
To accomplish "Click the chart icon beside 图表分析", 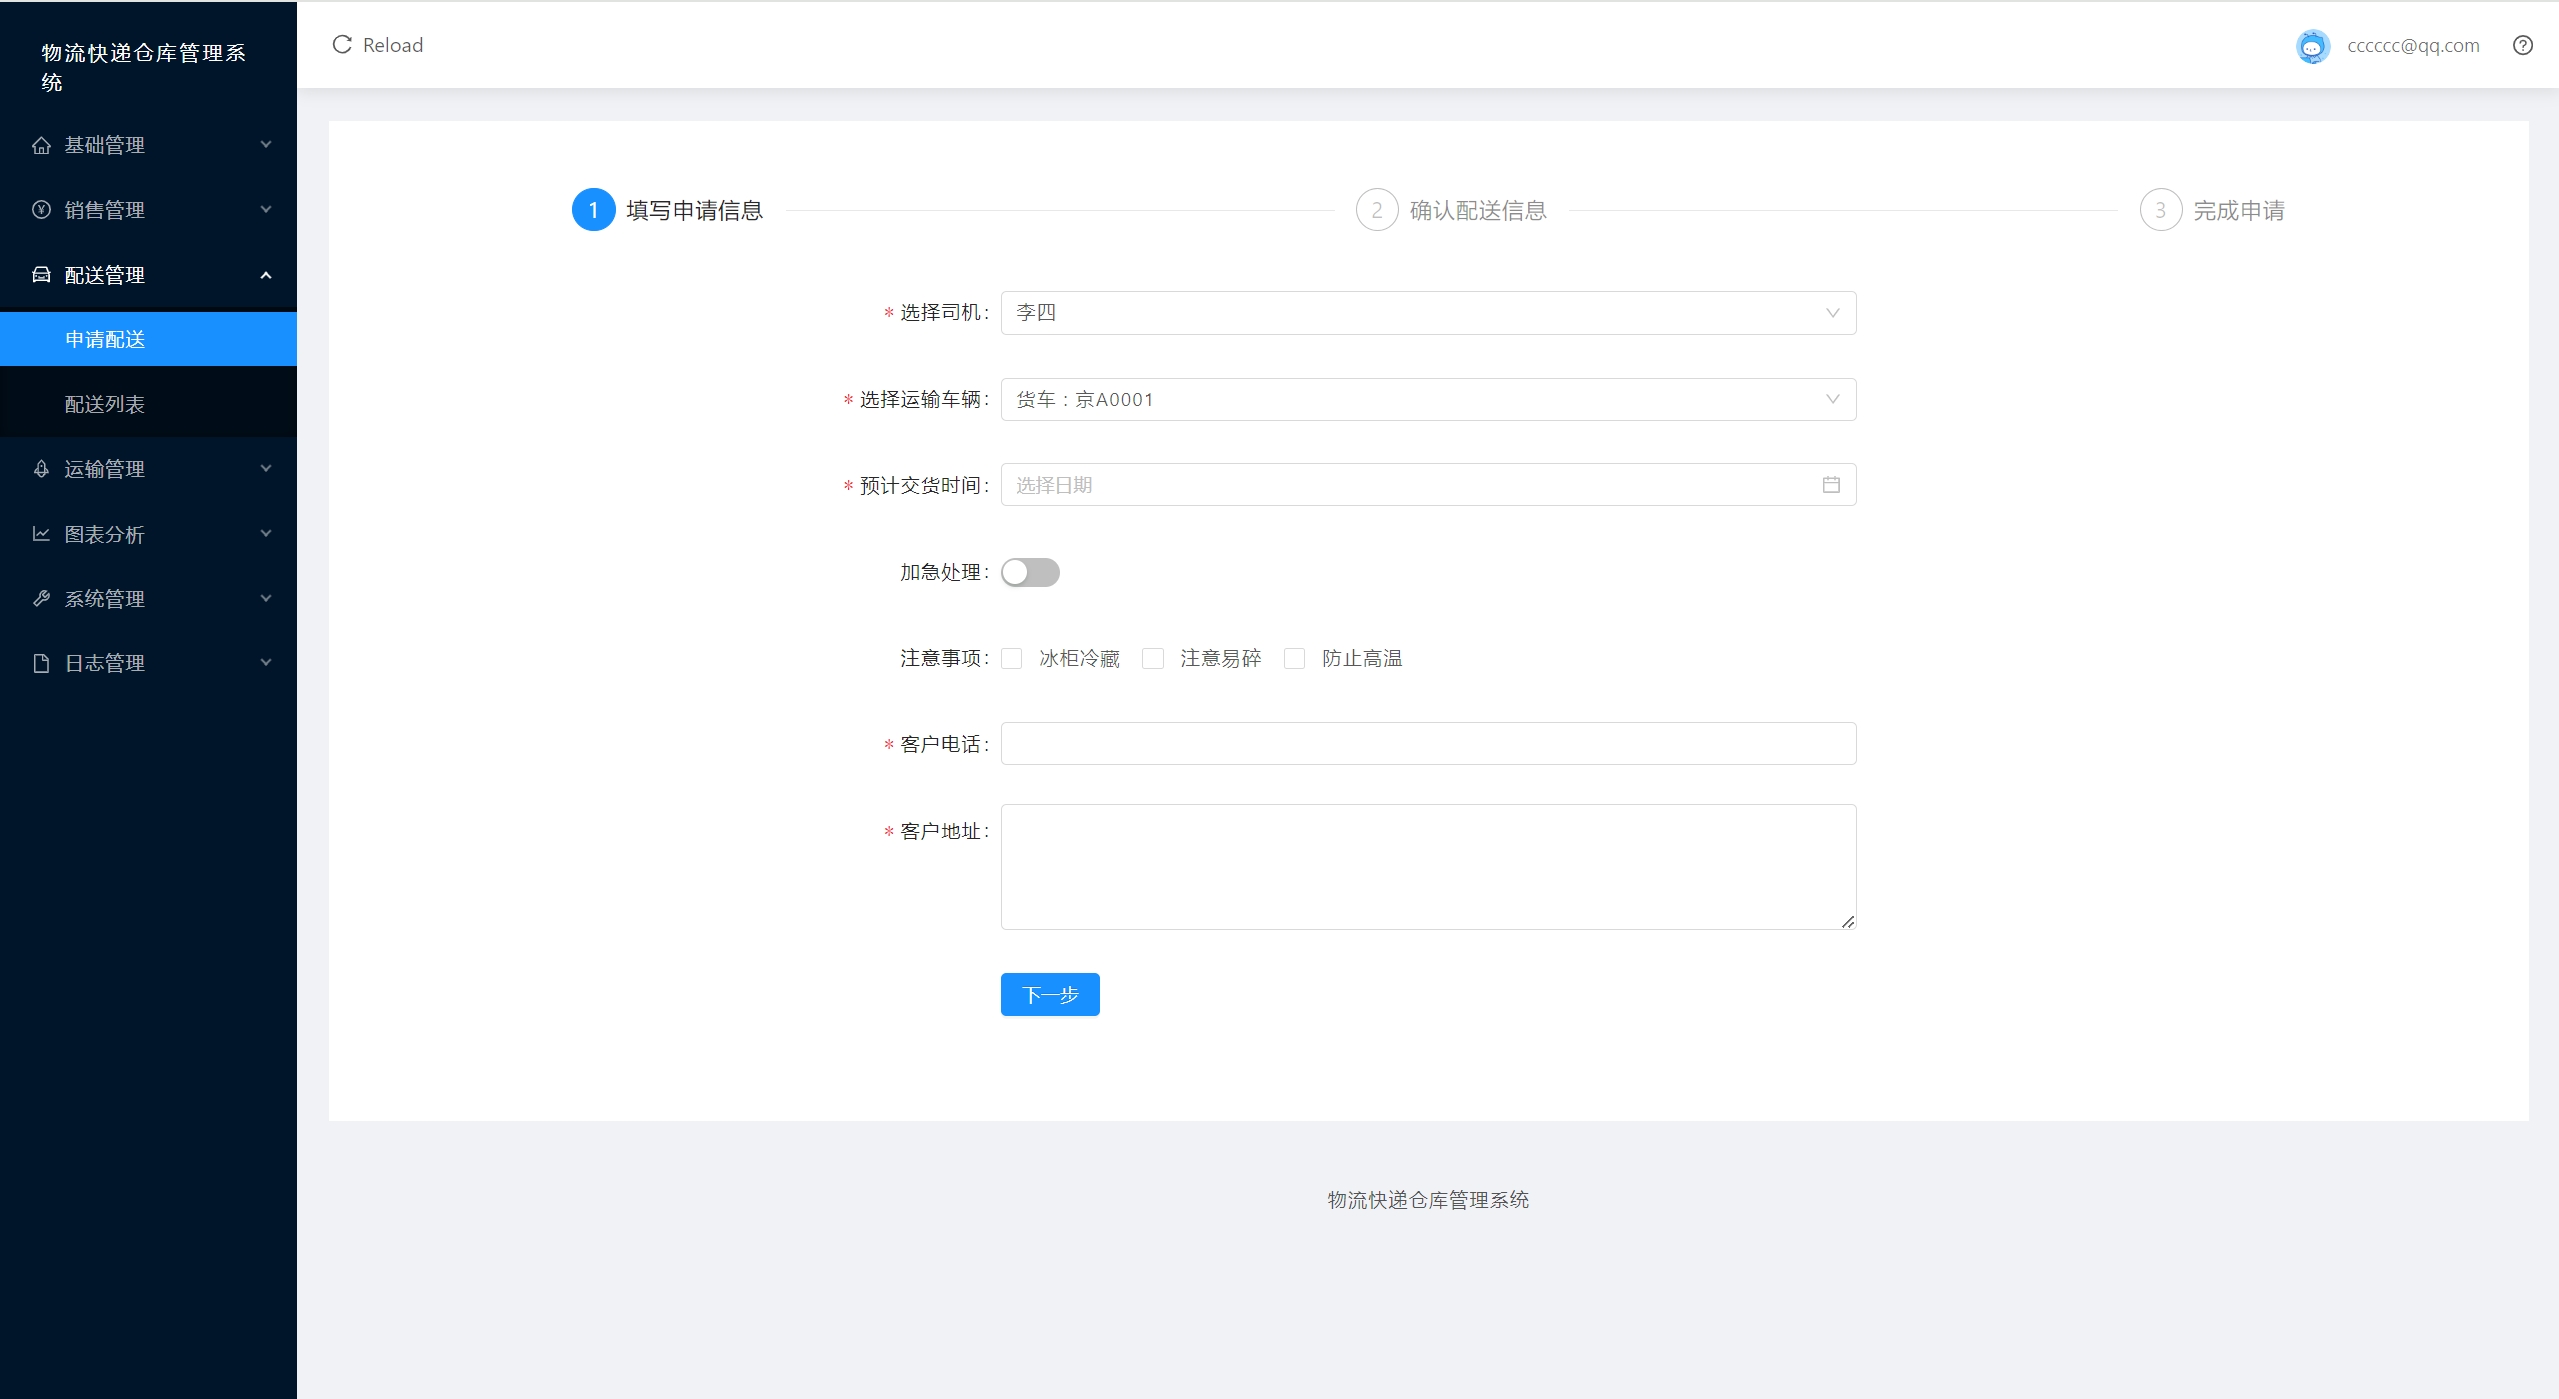I will [x=41, y=534].
